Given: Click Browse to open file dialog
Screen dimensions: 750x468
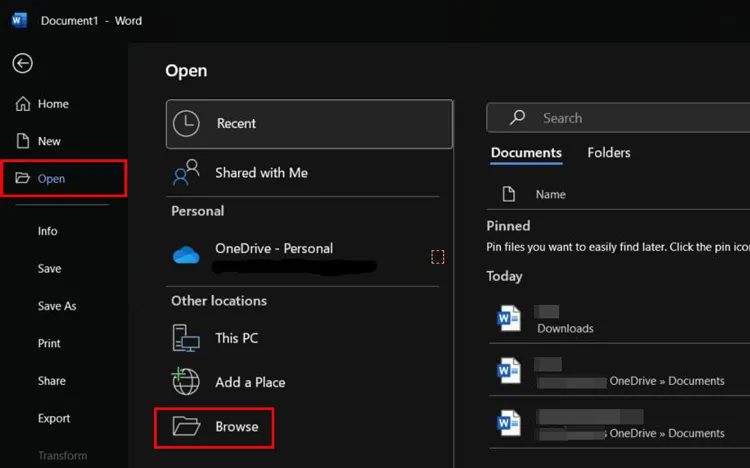Looking at the screenshot, I should click(x=214, y=427).
